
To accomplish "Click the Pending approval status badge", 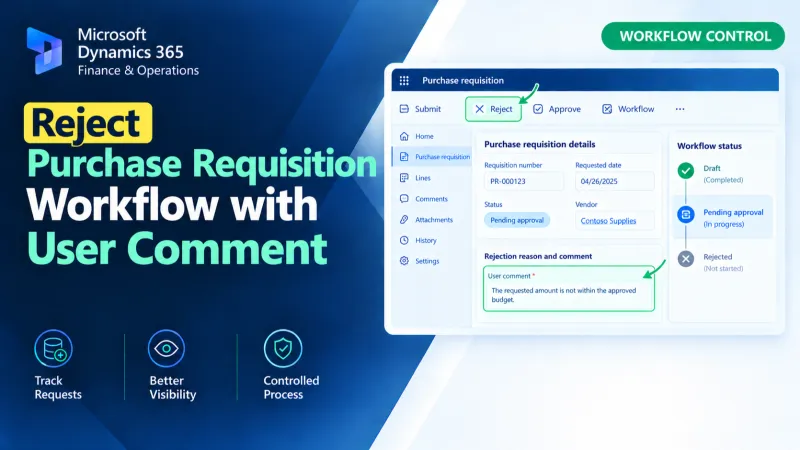I will (x=517, y=220).
